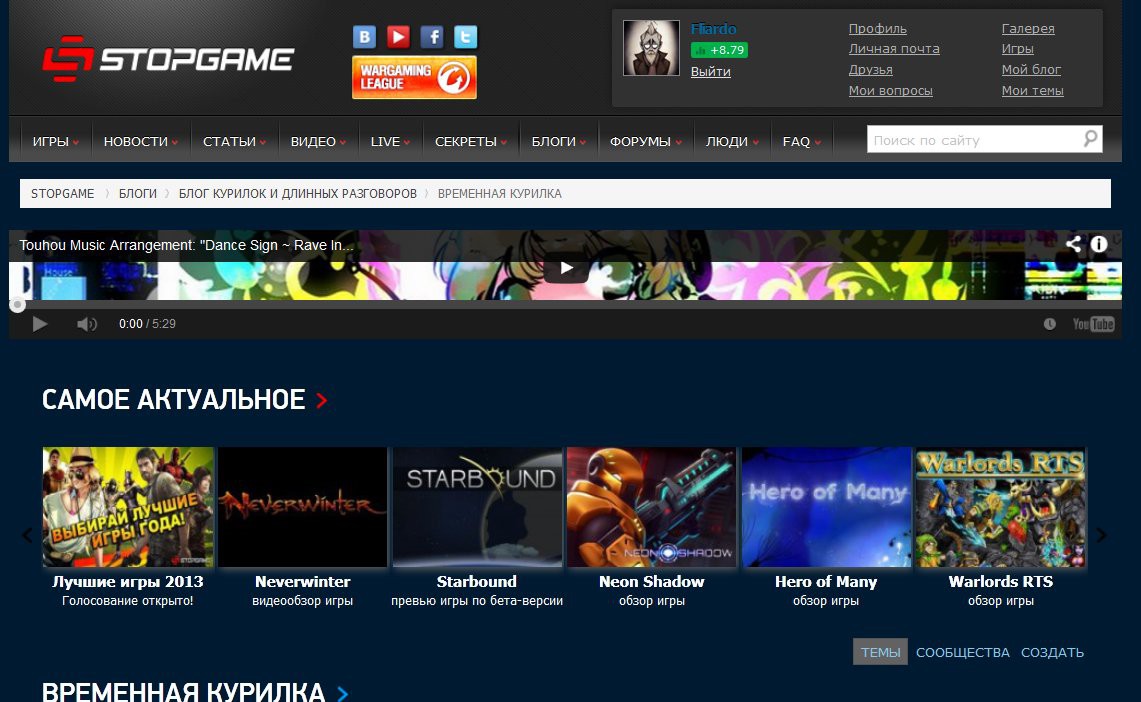Click the VK social network icon
Viewport: 1141px width, 702px height.
click(x=365, y=37)
